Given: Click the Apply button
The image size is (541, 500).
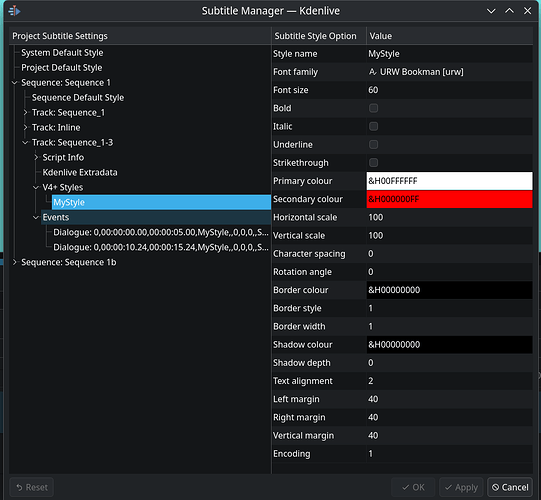Looking at the screenshot, I should click(461, 487).
